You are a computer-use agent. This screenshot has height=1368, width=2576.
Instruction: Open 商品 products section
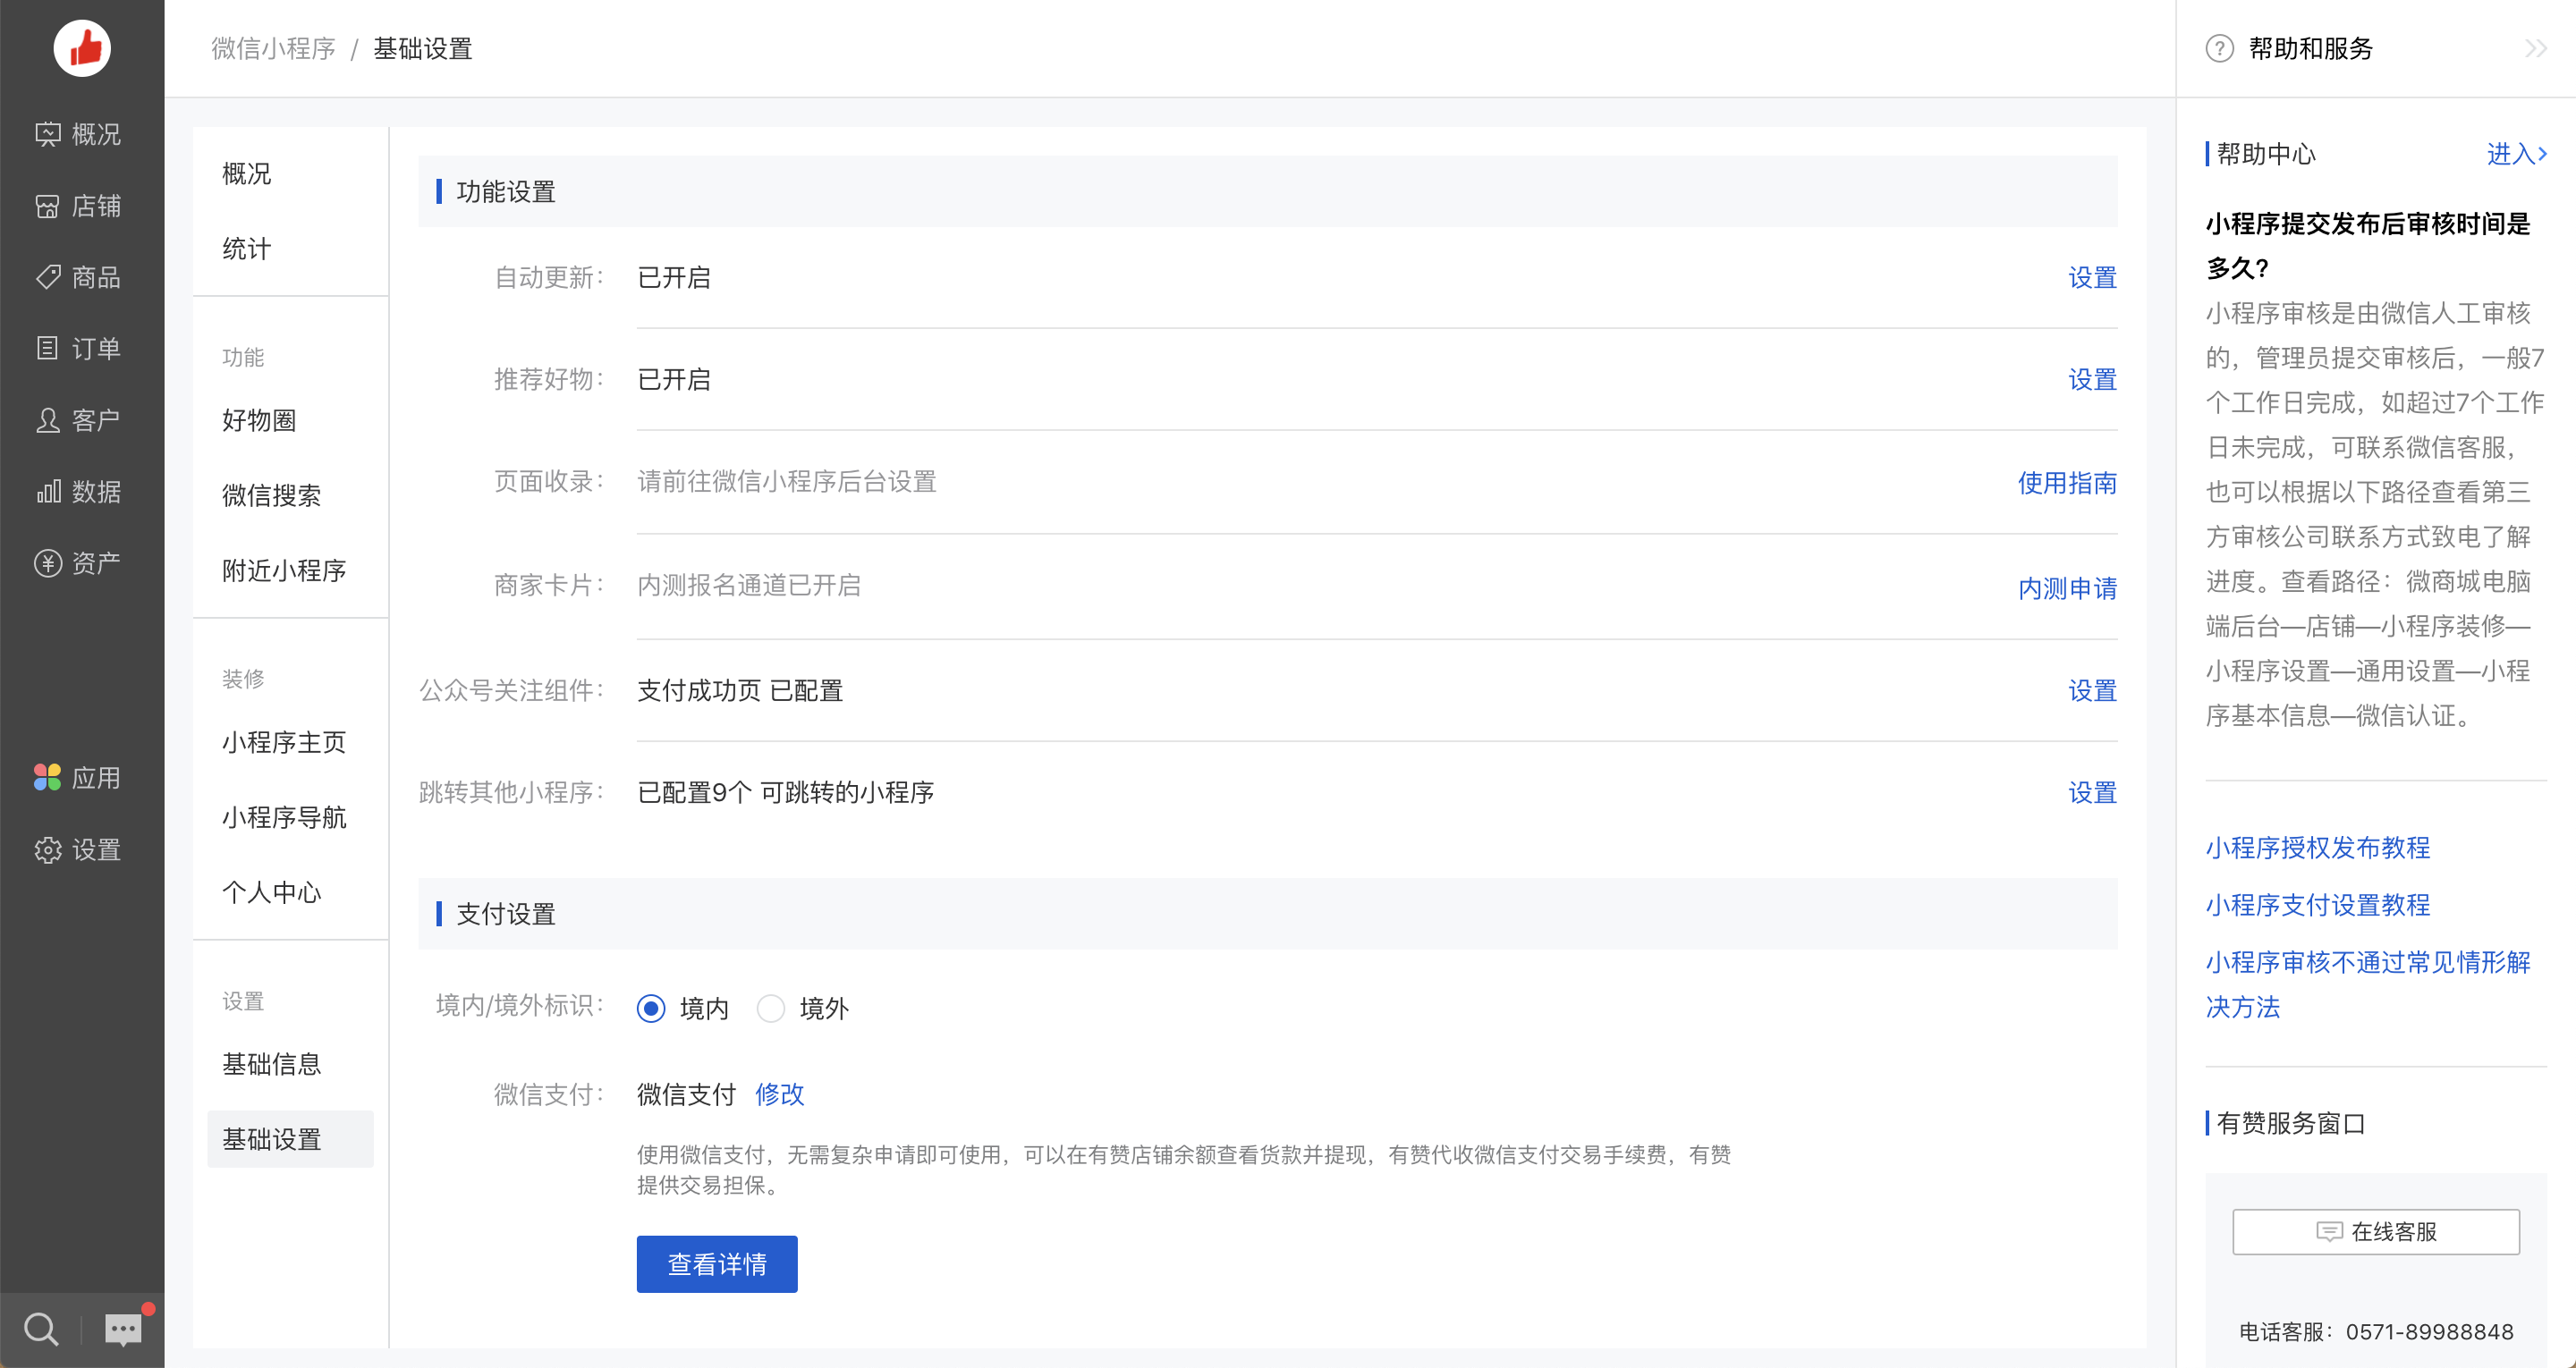click(x=79, y=277)
